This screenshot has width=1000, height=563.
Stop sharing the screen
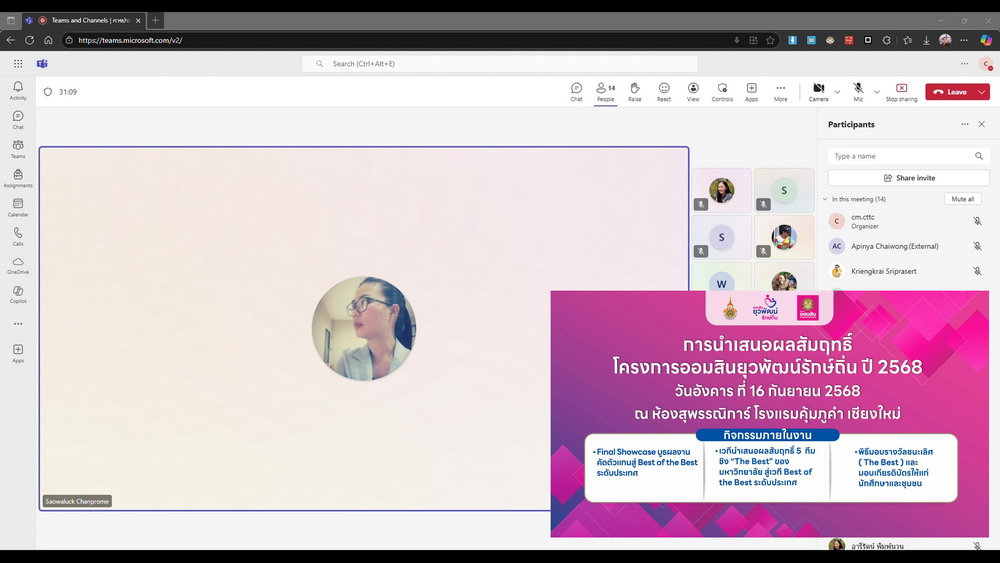[x=901, y=92]
